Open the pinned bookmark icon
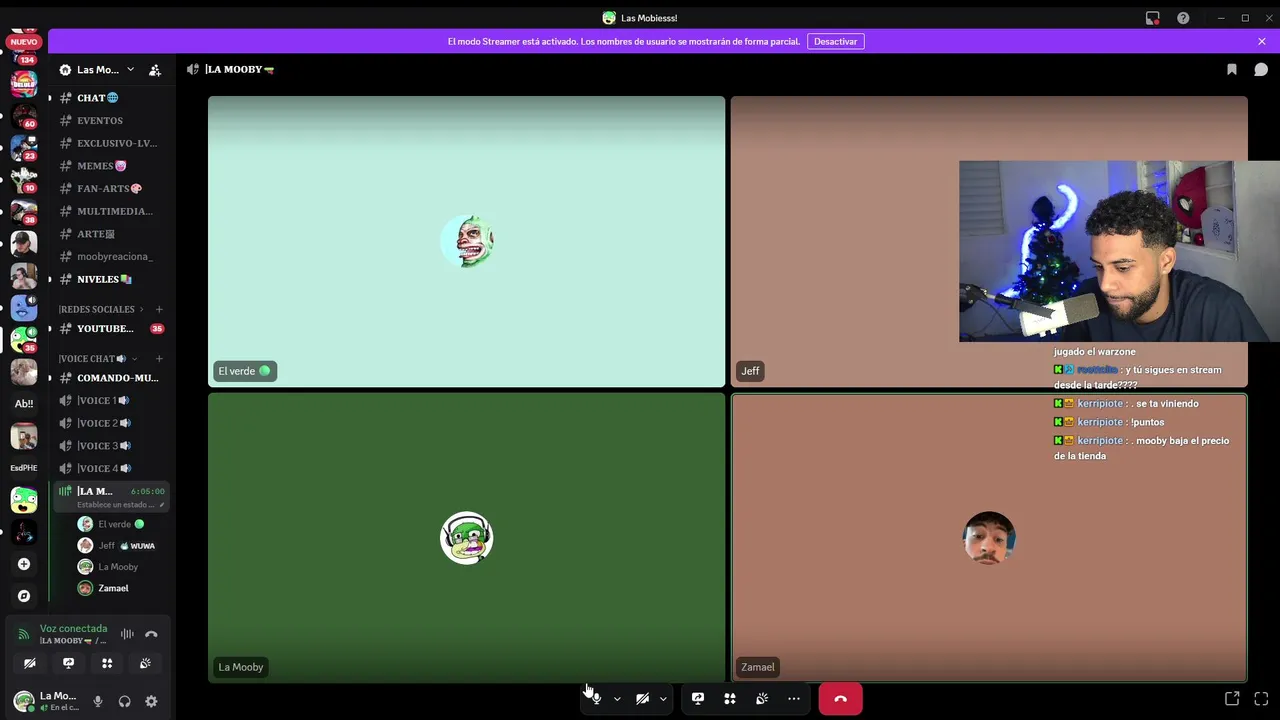 click(x=1232, y=70)
